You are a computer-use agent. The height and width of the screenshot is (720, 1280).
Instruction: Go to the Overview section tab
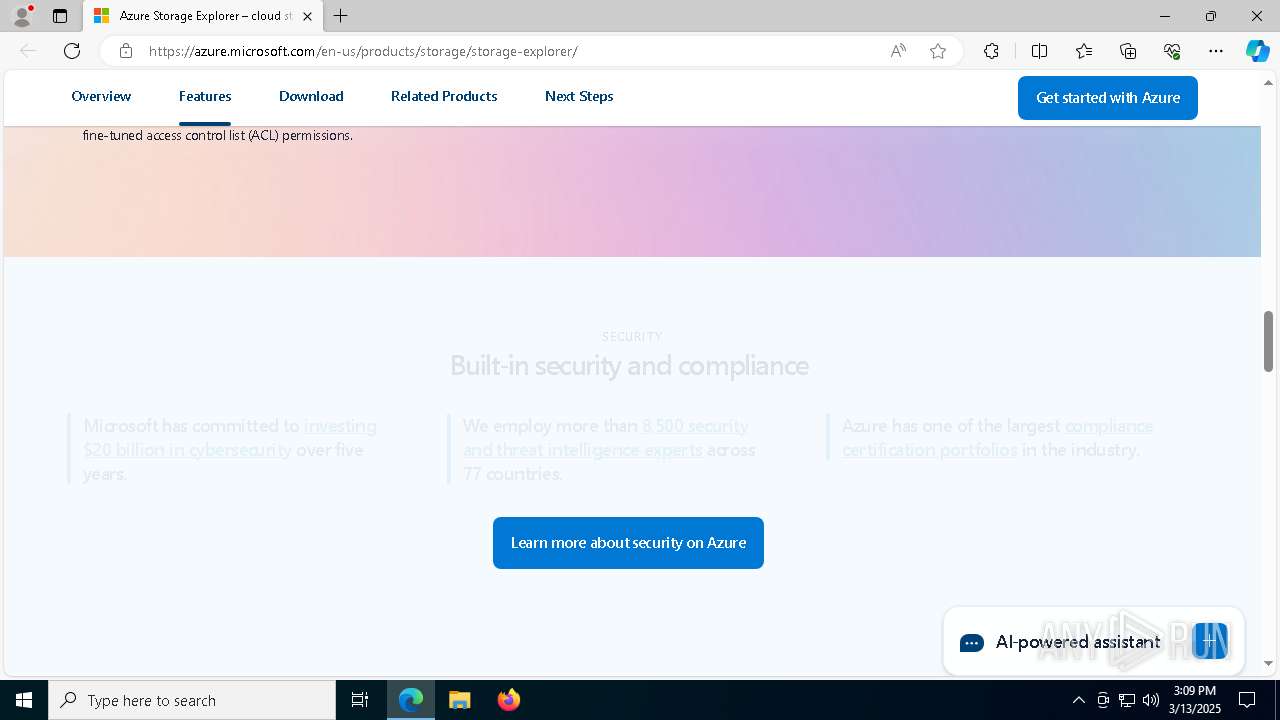pos(101,96)
